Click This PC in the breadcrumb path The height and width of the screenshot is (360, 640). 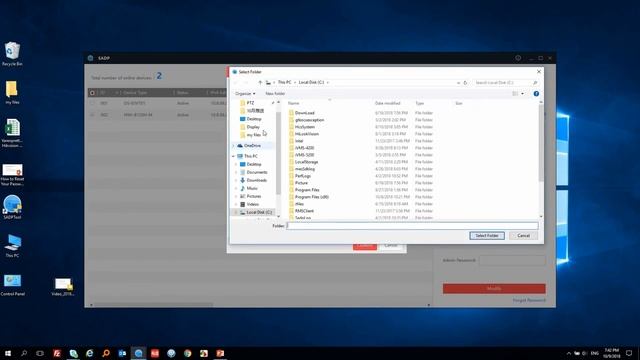284,82
